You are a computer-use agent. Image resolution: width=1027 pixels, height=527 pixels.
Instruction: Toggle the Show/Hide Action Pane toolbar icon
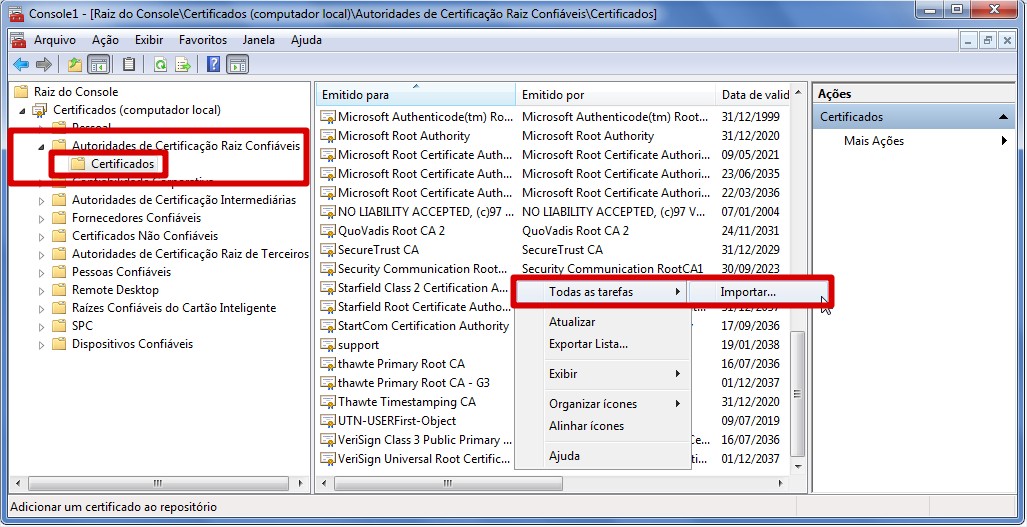click(237, 65)
